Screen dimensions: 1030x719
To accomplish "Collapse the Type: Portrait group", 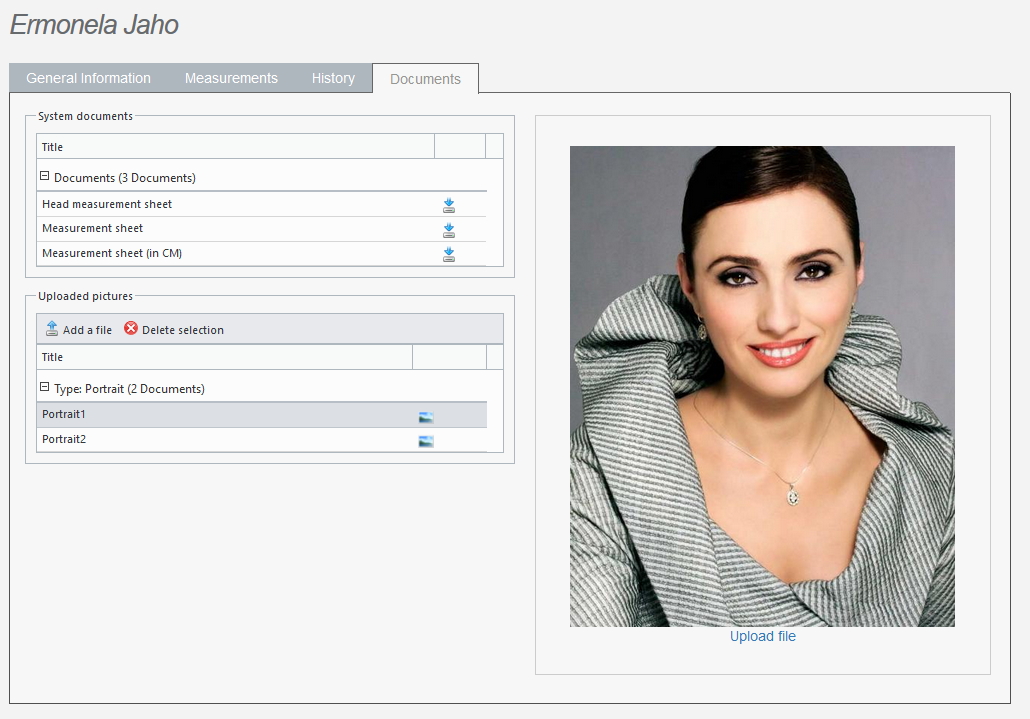I will tap(45, 387).
